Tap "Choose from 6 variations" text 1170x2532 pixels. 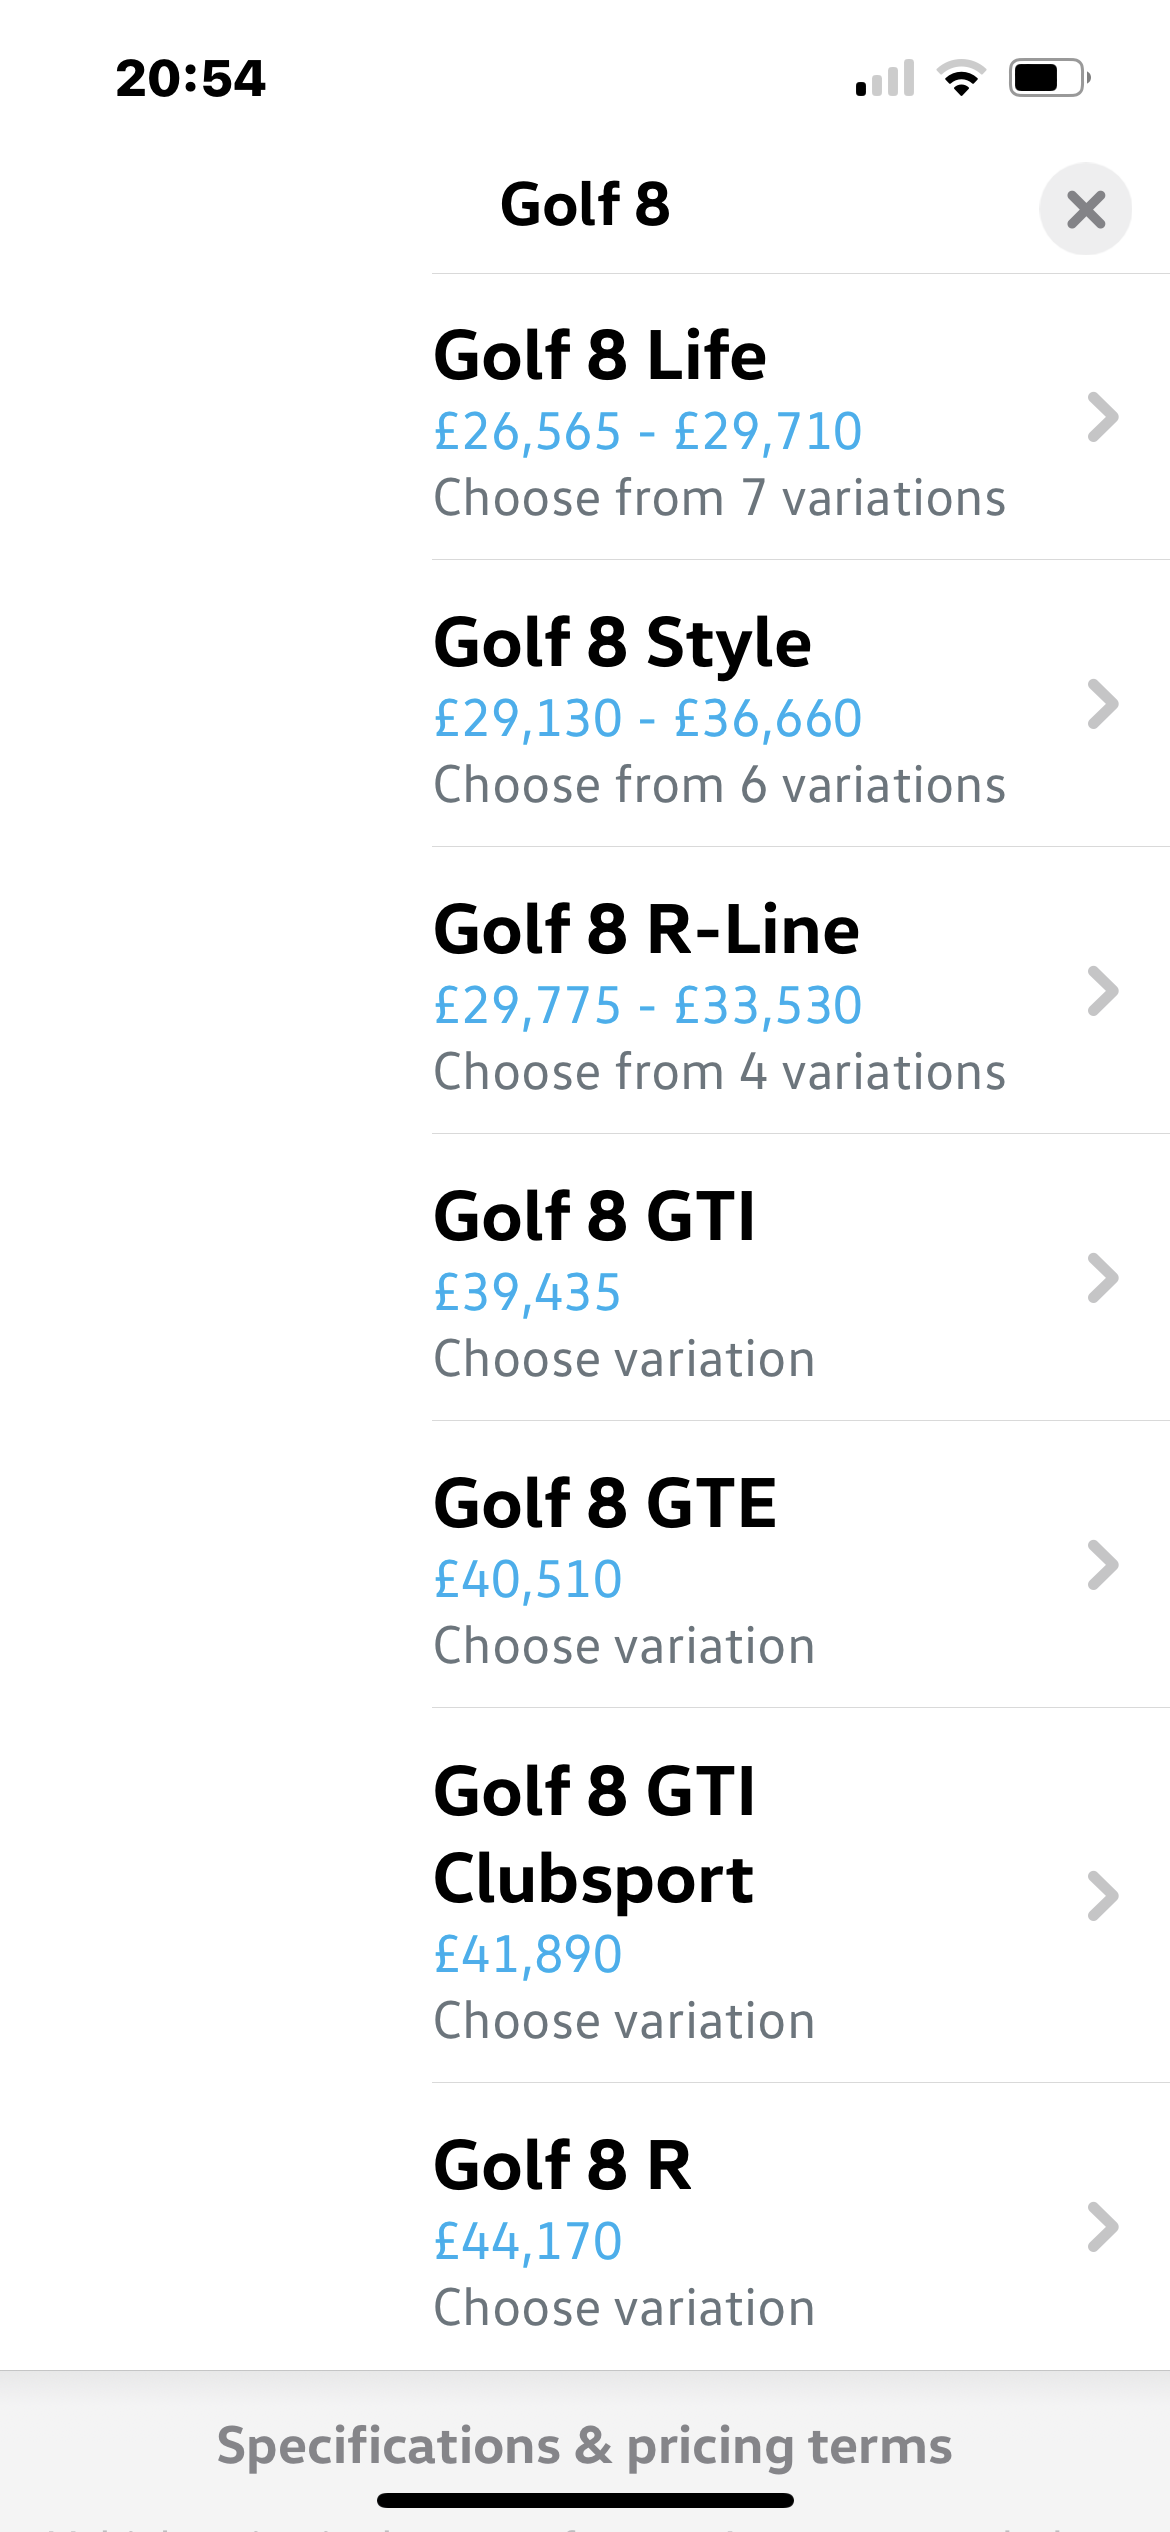click(x=720, y=785)
